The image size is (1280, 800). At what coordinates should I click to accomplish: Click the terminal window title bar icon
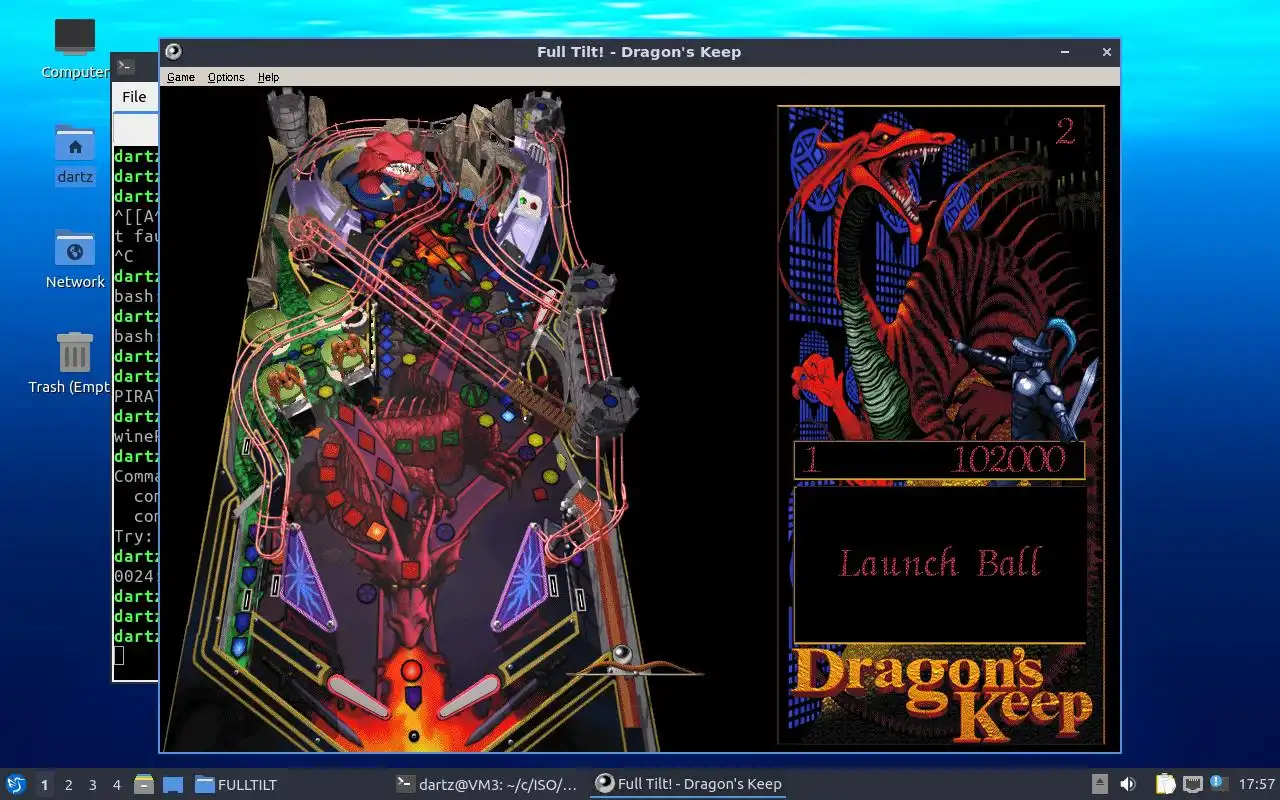click(125, 66)
